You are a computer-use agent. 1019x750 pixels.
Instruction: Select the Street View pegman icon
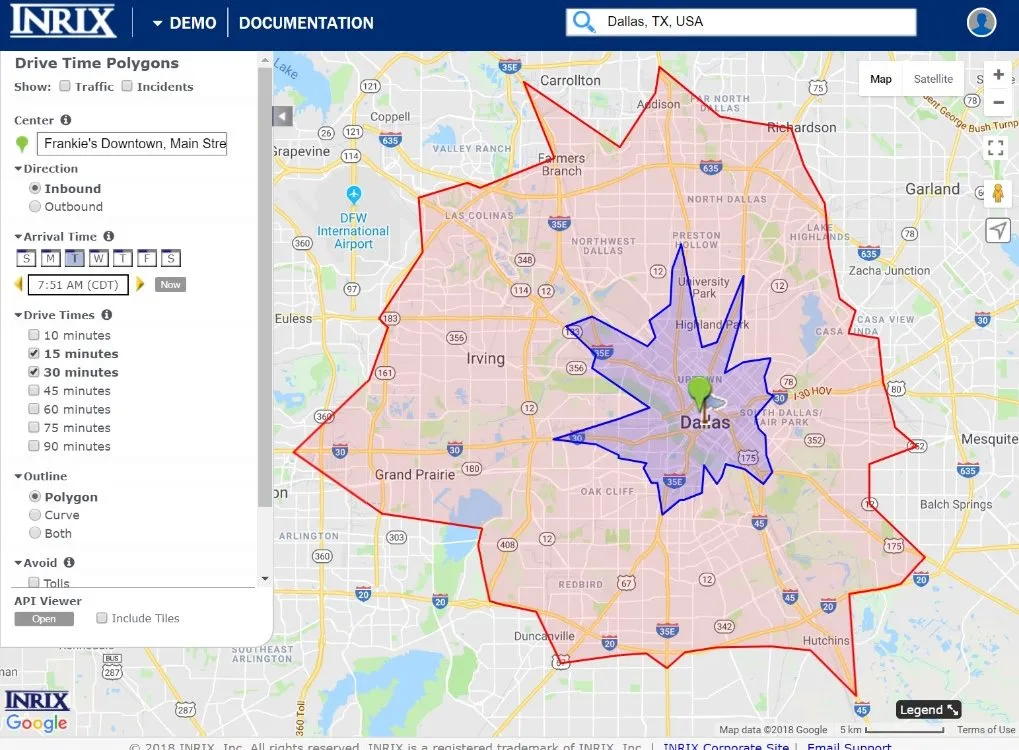tap(998, 193)
